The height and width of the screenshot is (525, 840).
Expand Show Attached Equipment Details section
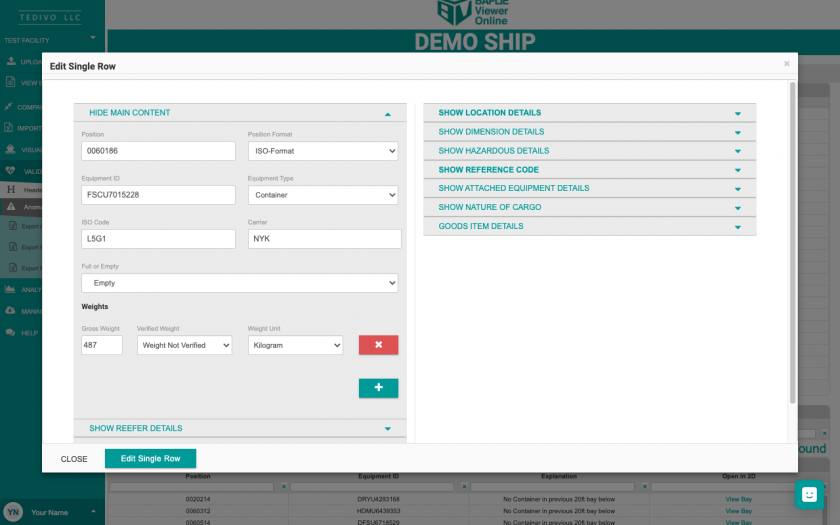(x=590, y=188)
